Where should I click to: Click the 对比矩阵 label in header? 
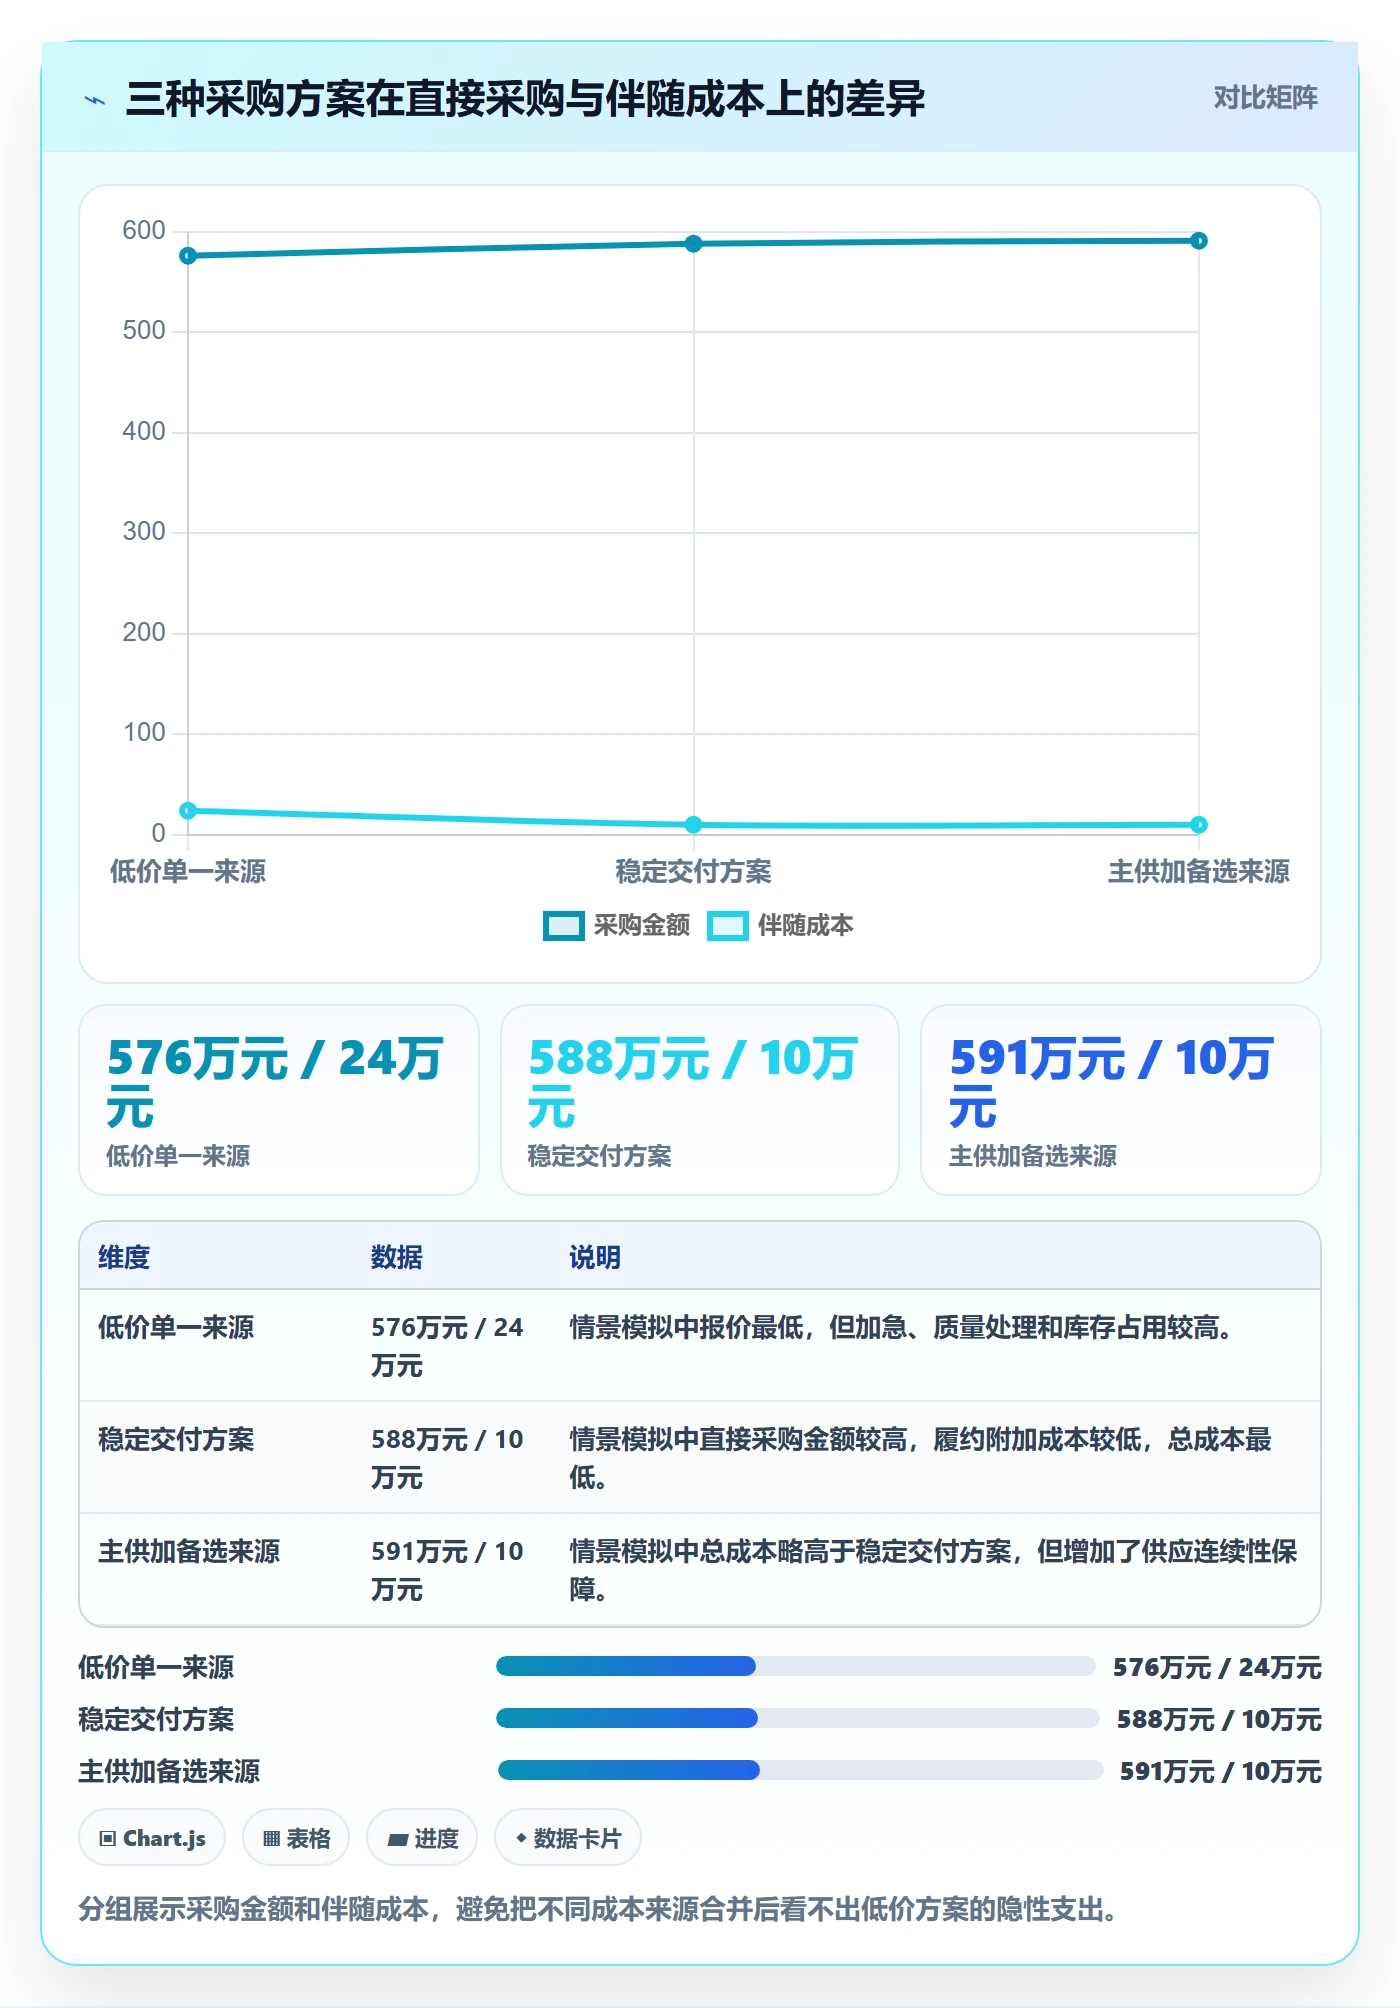pos(1265,98)
